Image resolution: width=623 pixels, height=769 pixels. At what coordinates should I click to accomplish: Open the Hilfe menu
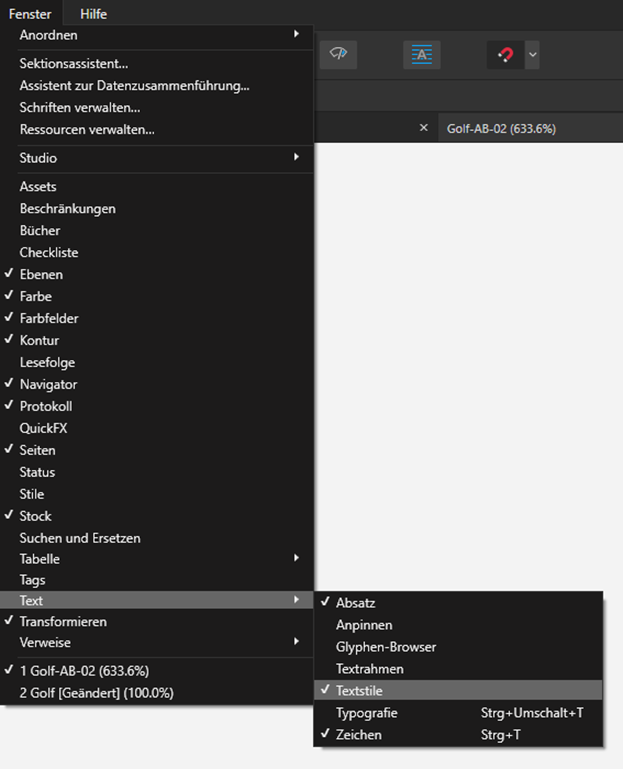pyautogui.click(x=93, y=14)
